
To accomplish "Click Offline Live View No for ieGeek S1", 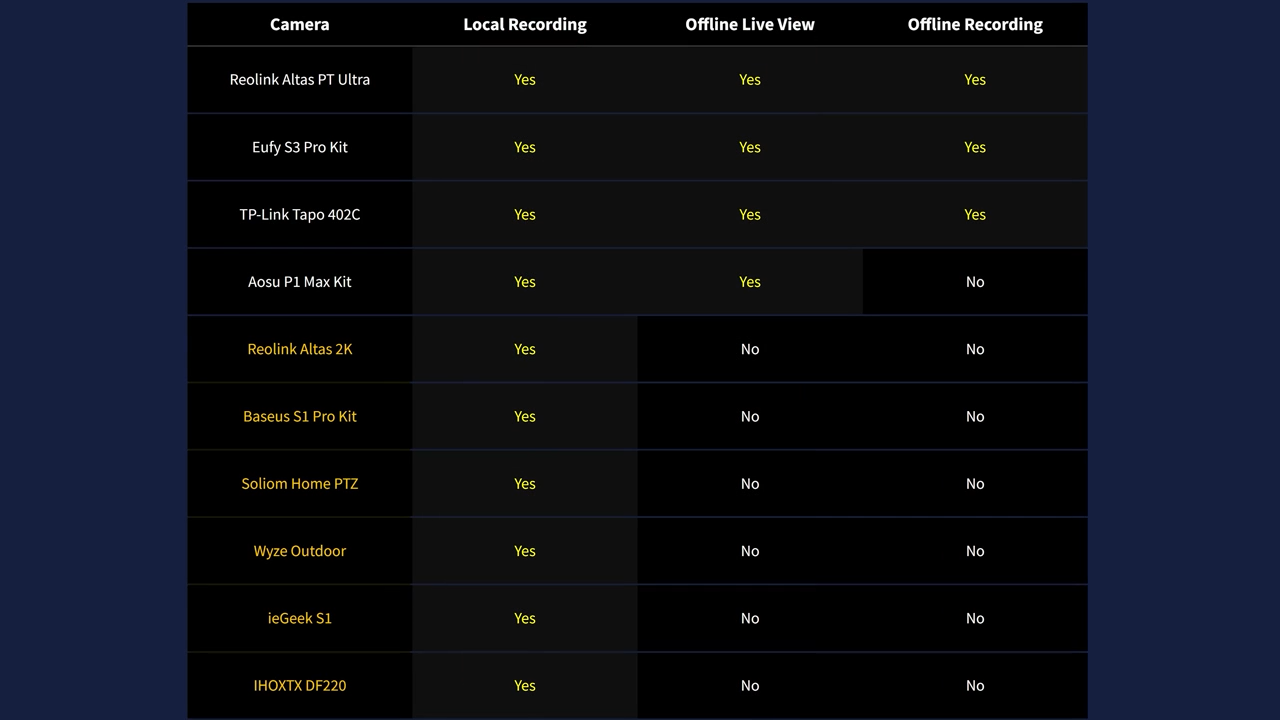I will click(x=750, y=618).
